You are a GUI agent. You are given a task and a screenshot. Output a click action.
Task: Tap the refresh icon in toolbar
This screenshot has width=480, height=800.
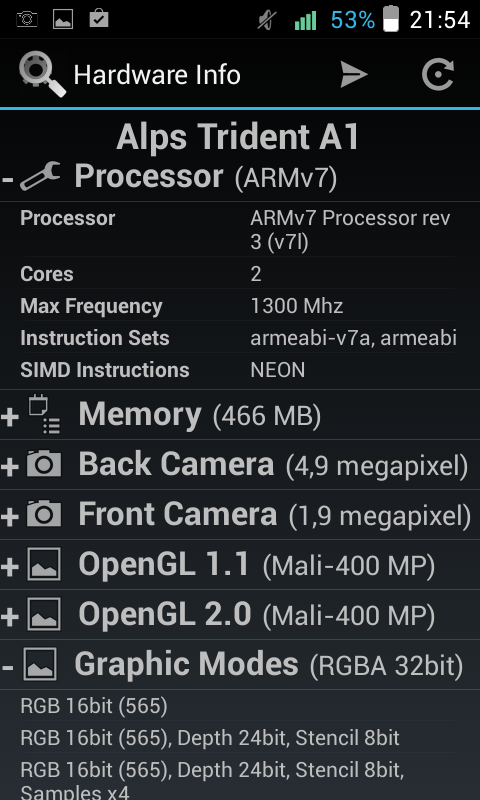pyautogui.click(x=438, y=75)
